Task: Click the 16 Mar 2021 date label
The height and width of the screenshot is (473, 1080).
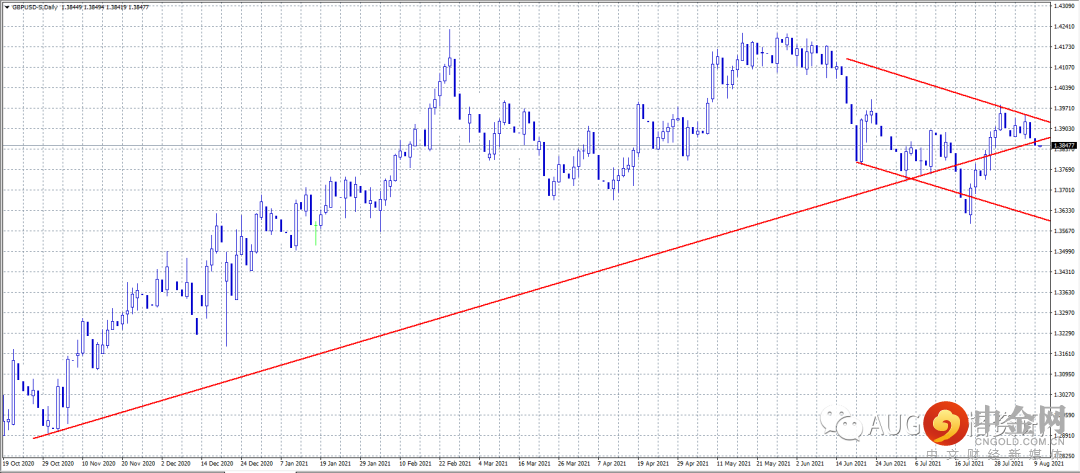Action: click(534, 463)
